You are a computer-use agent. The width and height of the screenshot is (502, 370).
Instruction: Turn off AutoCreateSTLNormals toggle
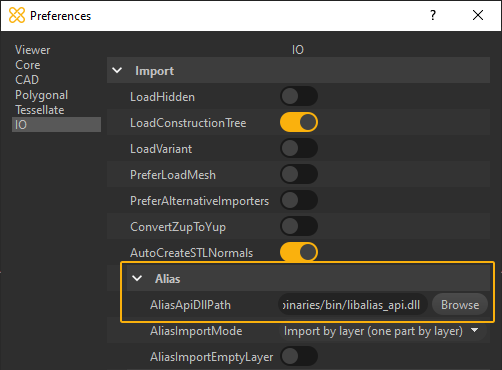point(299,252)
